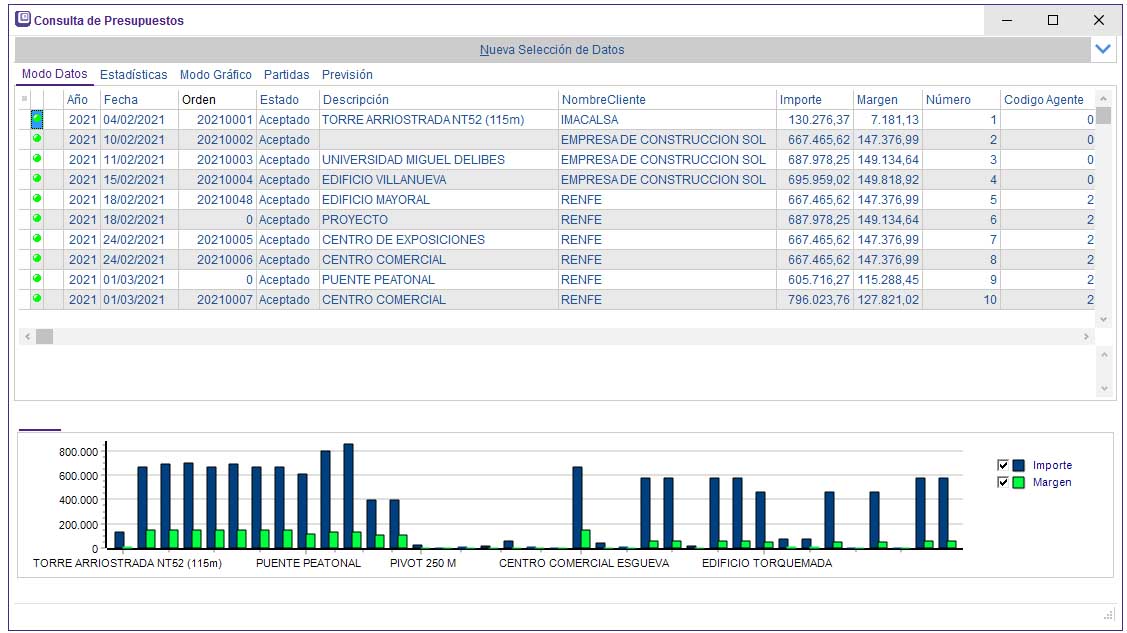1127x633 pixels.
Task: Click the resize grip in the status bar
Action: point(1108,615)
